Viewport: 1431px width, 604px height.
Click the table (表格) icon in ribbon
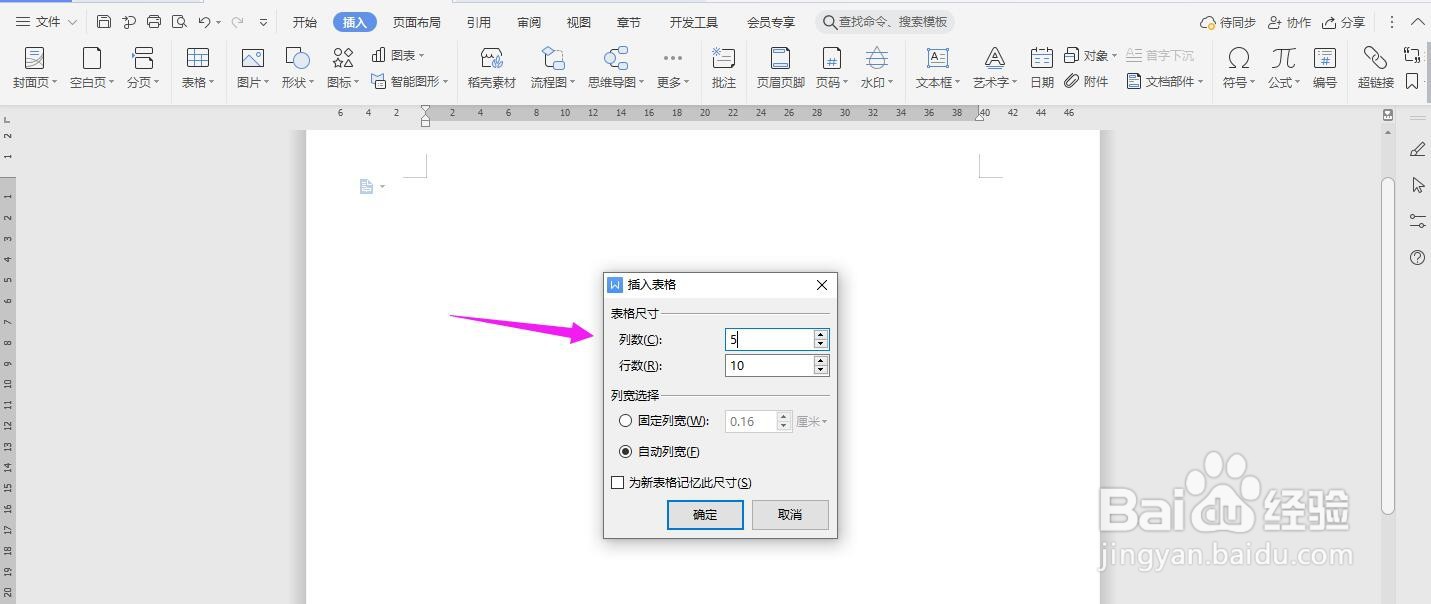click(198, 58)
